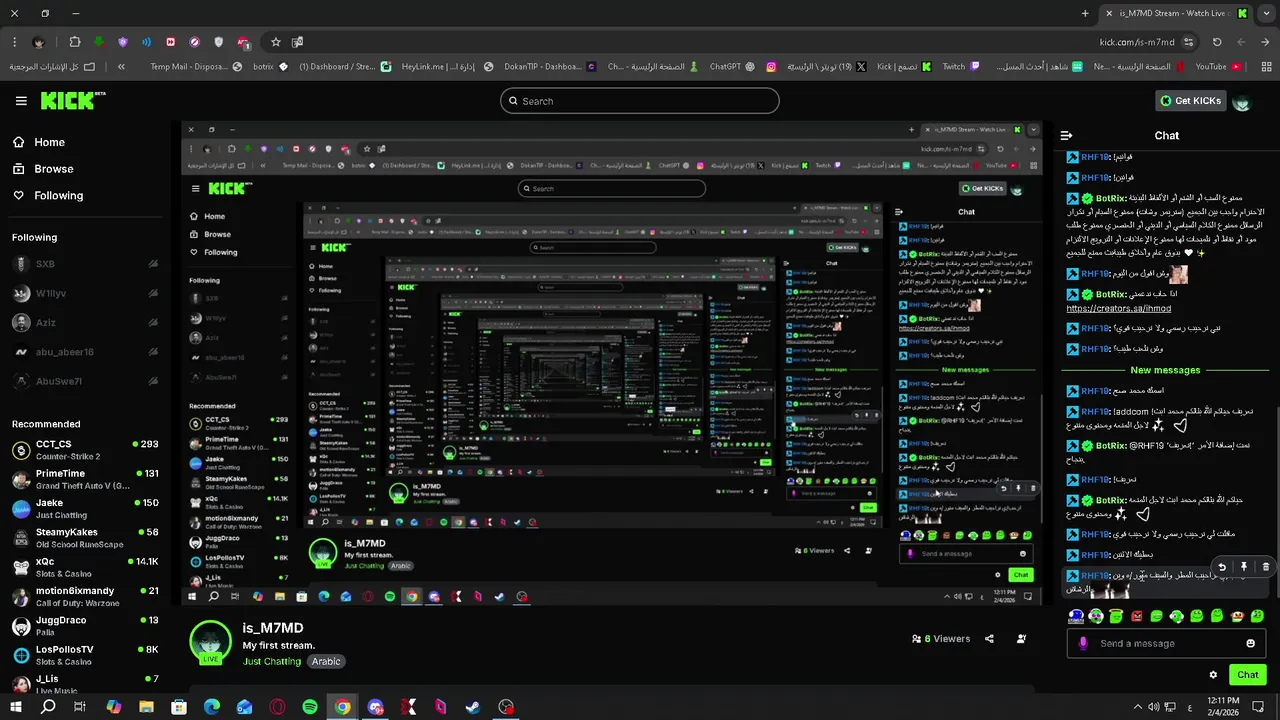Open recommended channel Jaeke
This screenshot has width=1280, height=720.
pos(85,509)
